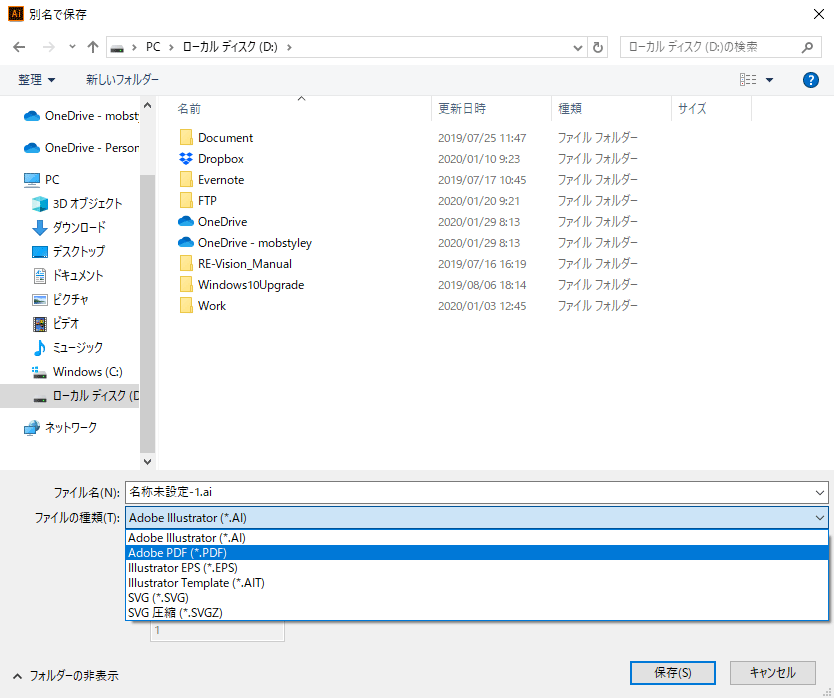Expand the file name history dropdown

pyautogui.click(x=820, y=492)
